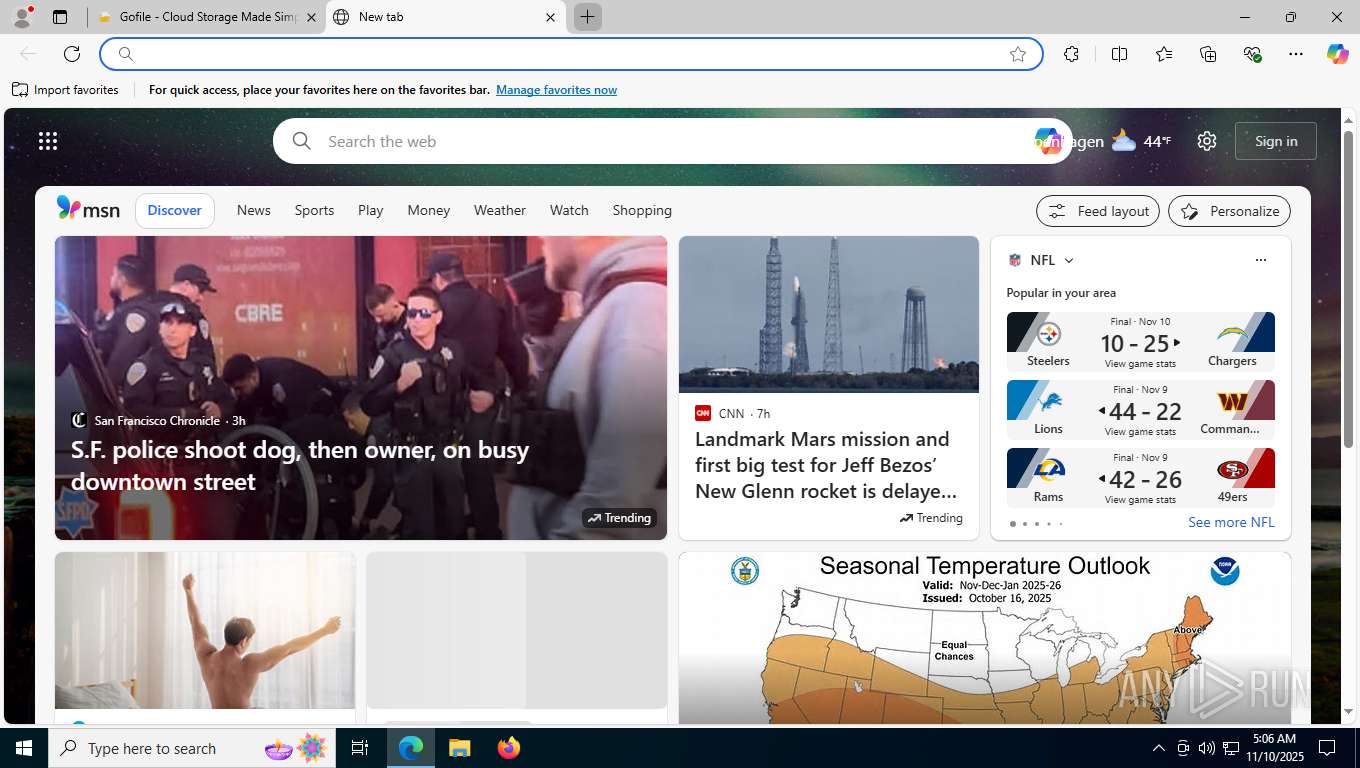This screenshot has width=1360, height=768.
Task: Select the Discover feed tab
Action: click(x=175, y=210)
